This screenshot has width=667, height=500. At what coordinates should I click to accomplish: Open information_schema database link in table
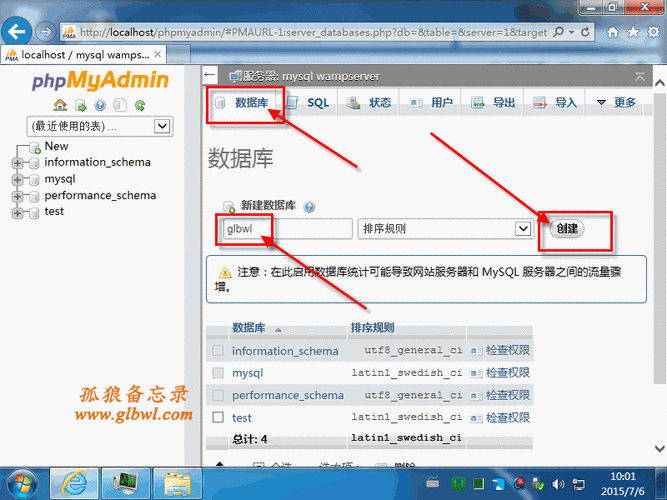tap(285, 351)
